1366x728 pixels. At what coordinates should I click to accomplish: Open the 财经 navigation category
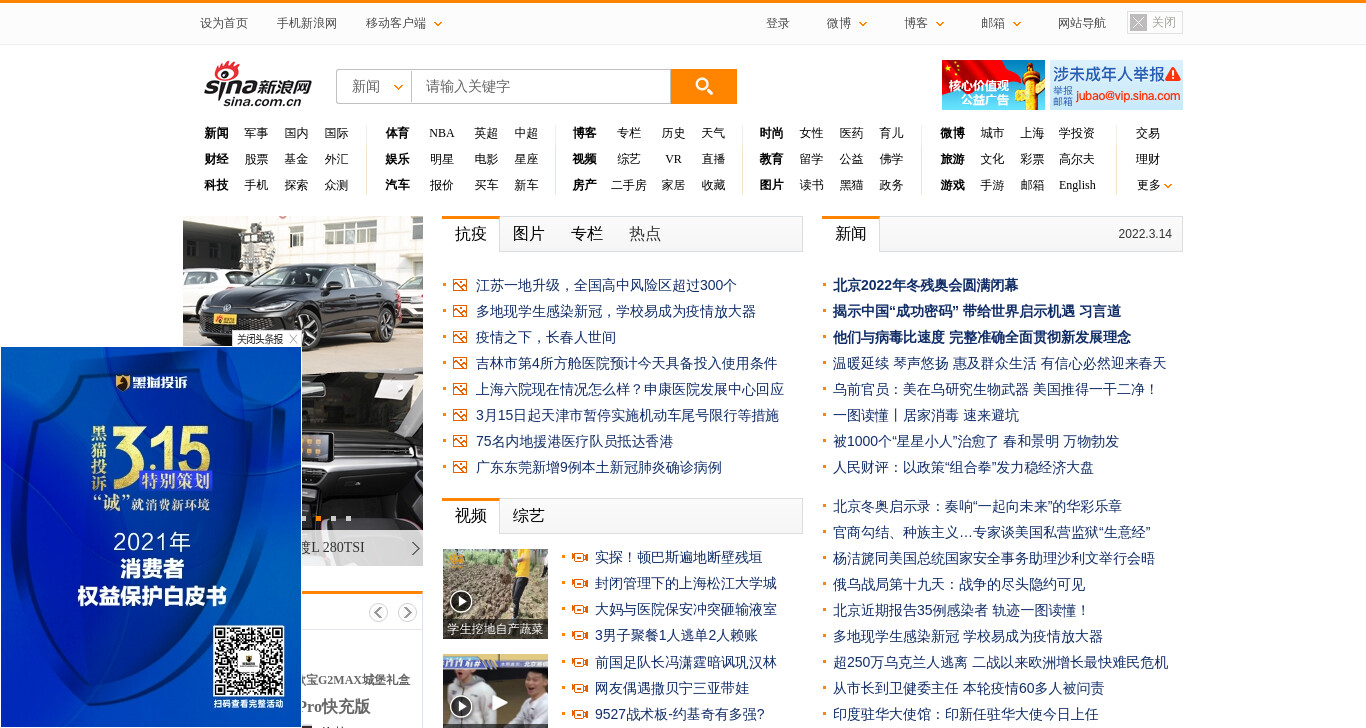[216, 159]
